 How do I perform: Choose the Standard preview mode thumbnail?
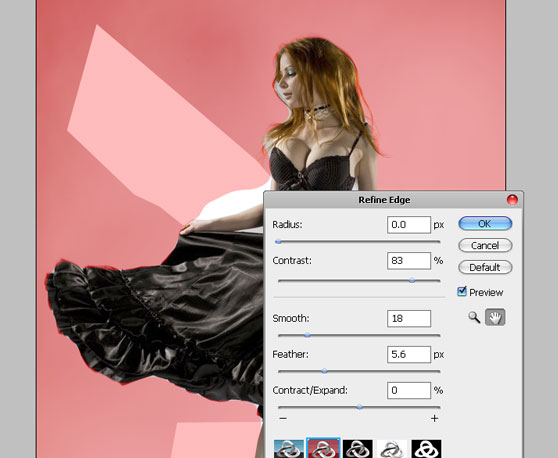coord(289,449)
